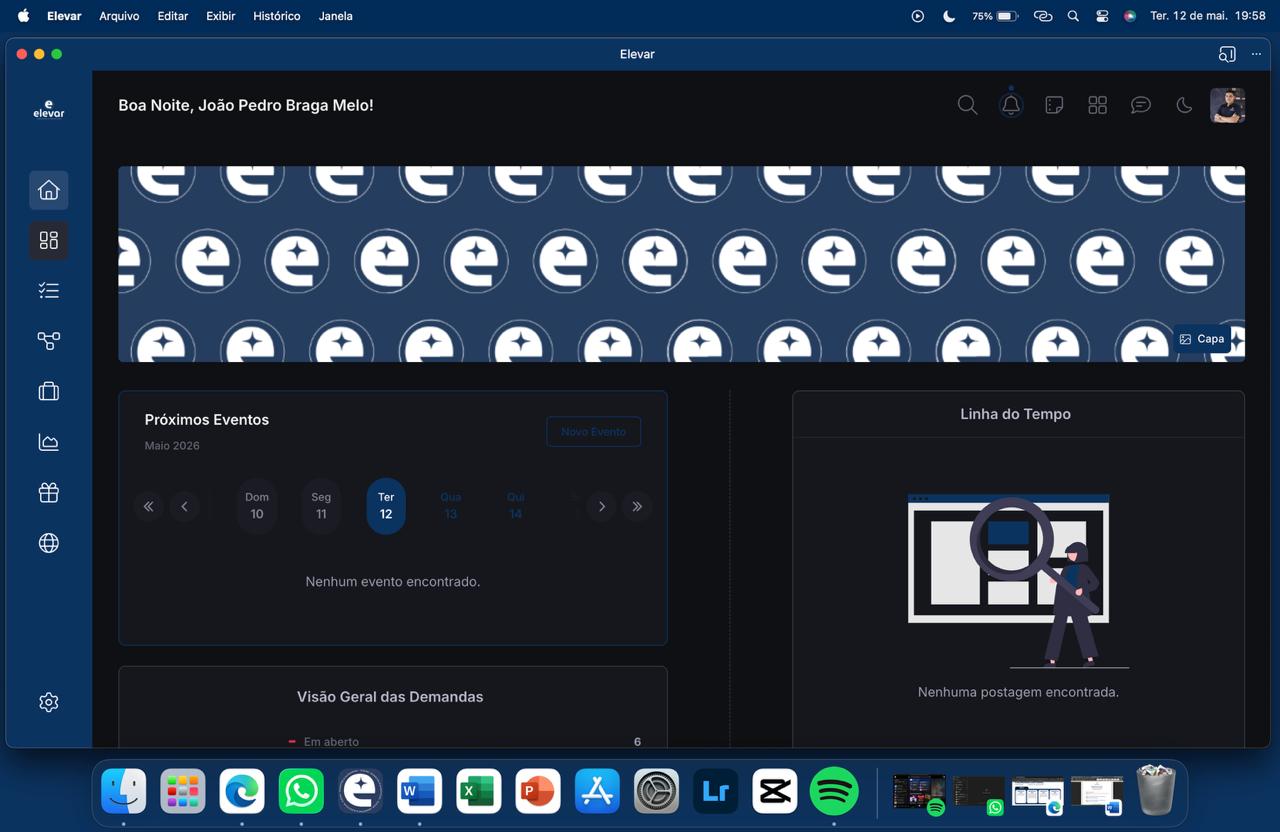Open the globe icon in the sidebar
The height and width of the screenshot is (832, 1280).
point(48,543)
